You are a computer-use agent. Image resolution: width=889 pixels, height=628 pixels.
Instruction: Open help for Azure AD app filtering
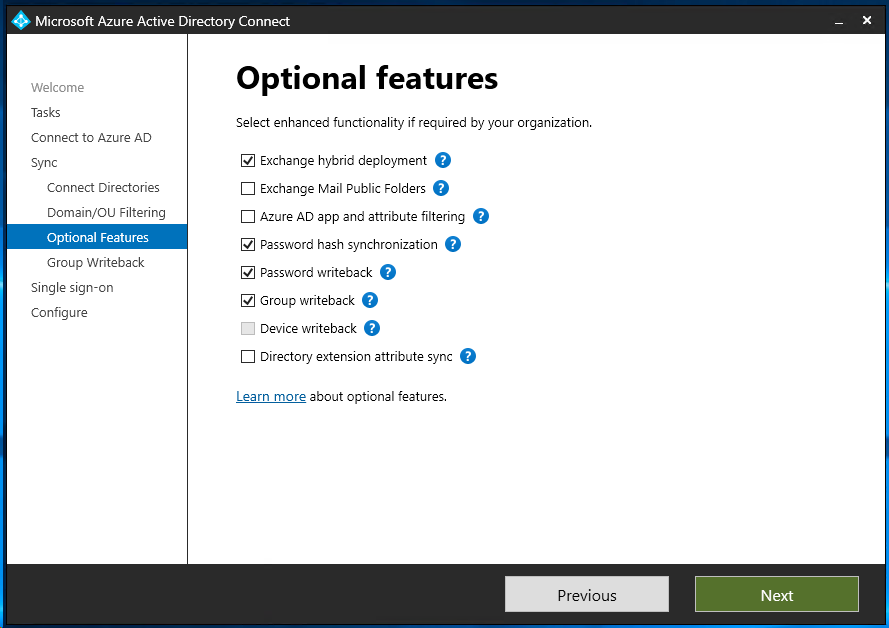pyautogui.click(x=481, y=216)
